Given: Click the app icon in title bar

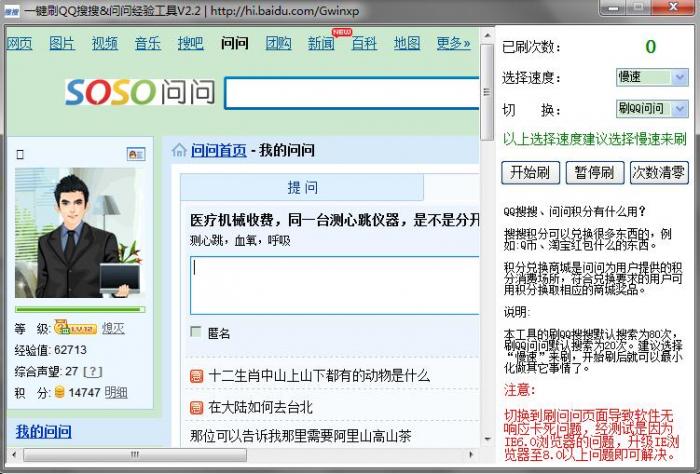Looking at the screenshot, I should pos(12,11).
